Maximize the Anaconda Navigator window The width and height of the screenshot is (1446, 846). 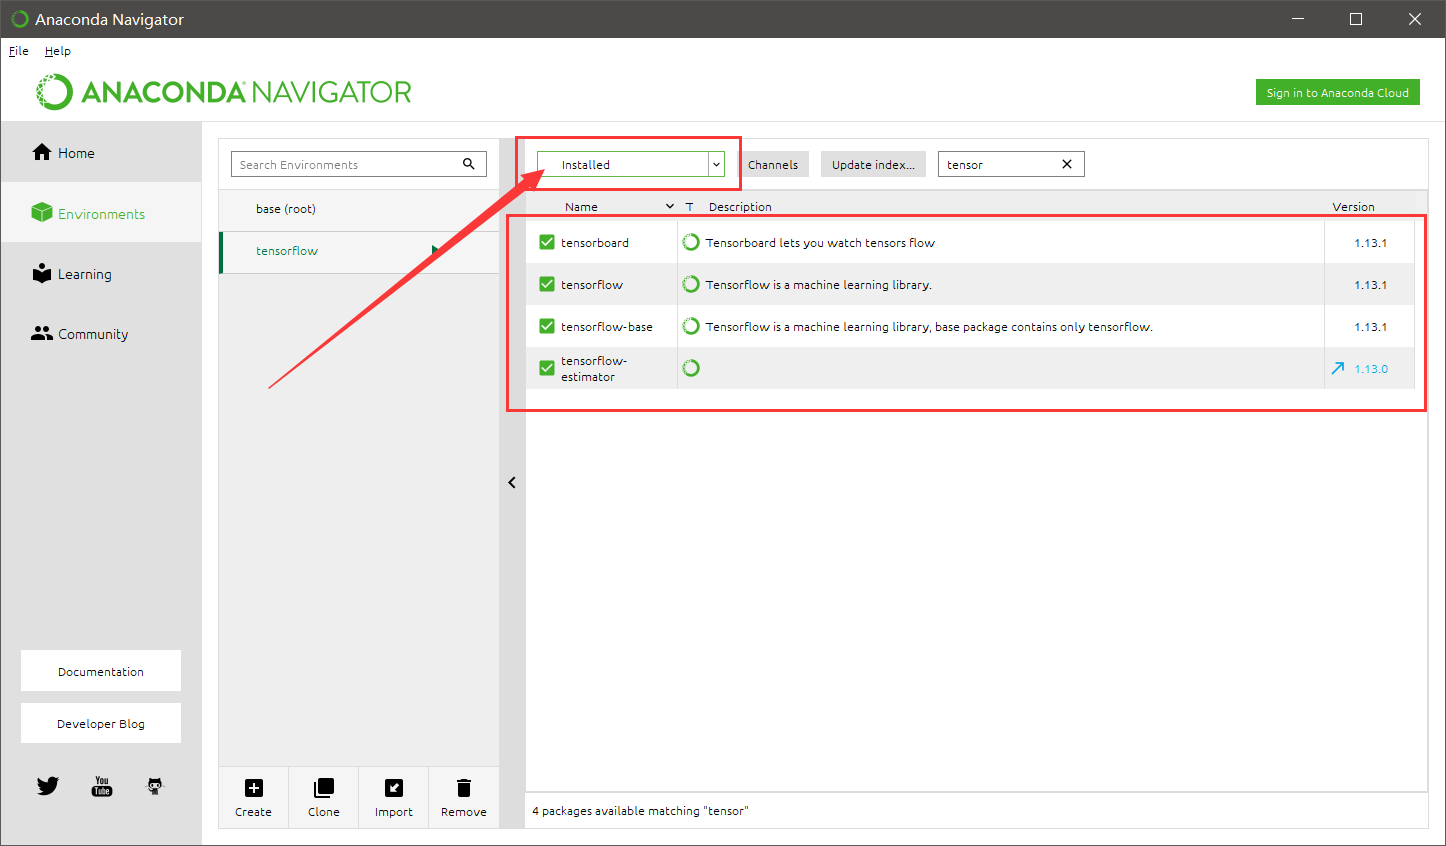pyautogui.click(x=1356, y=19)
